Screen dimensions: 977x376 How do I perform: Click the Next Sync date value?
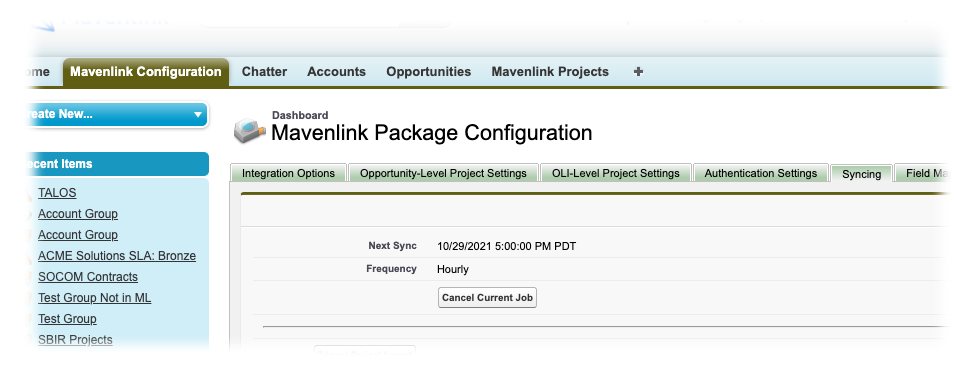coord(507,246)
